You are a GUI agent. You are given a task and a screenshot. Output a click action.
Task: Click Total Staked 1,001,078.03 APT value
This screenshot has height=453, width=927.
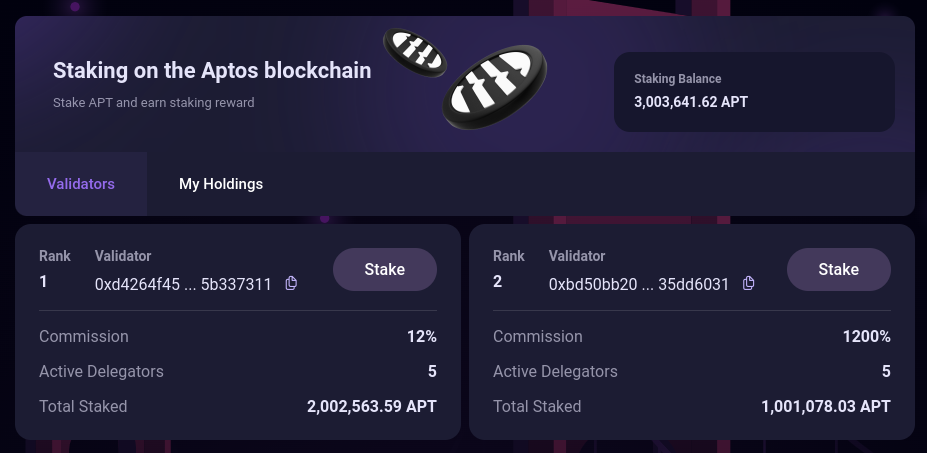point(826,407)
